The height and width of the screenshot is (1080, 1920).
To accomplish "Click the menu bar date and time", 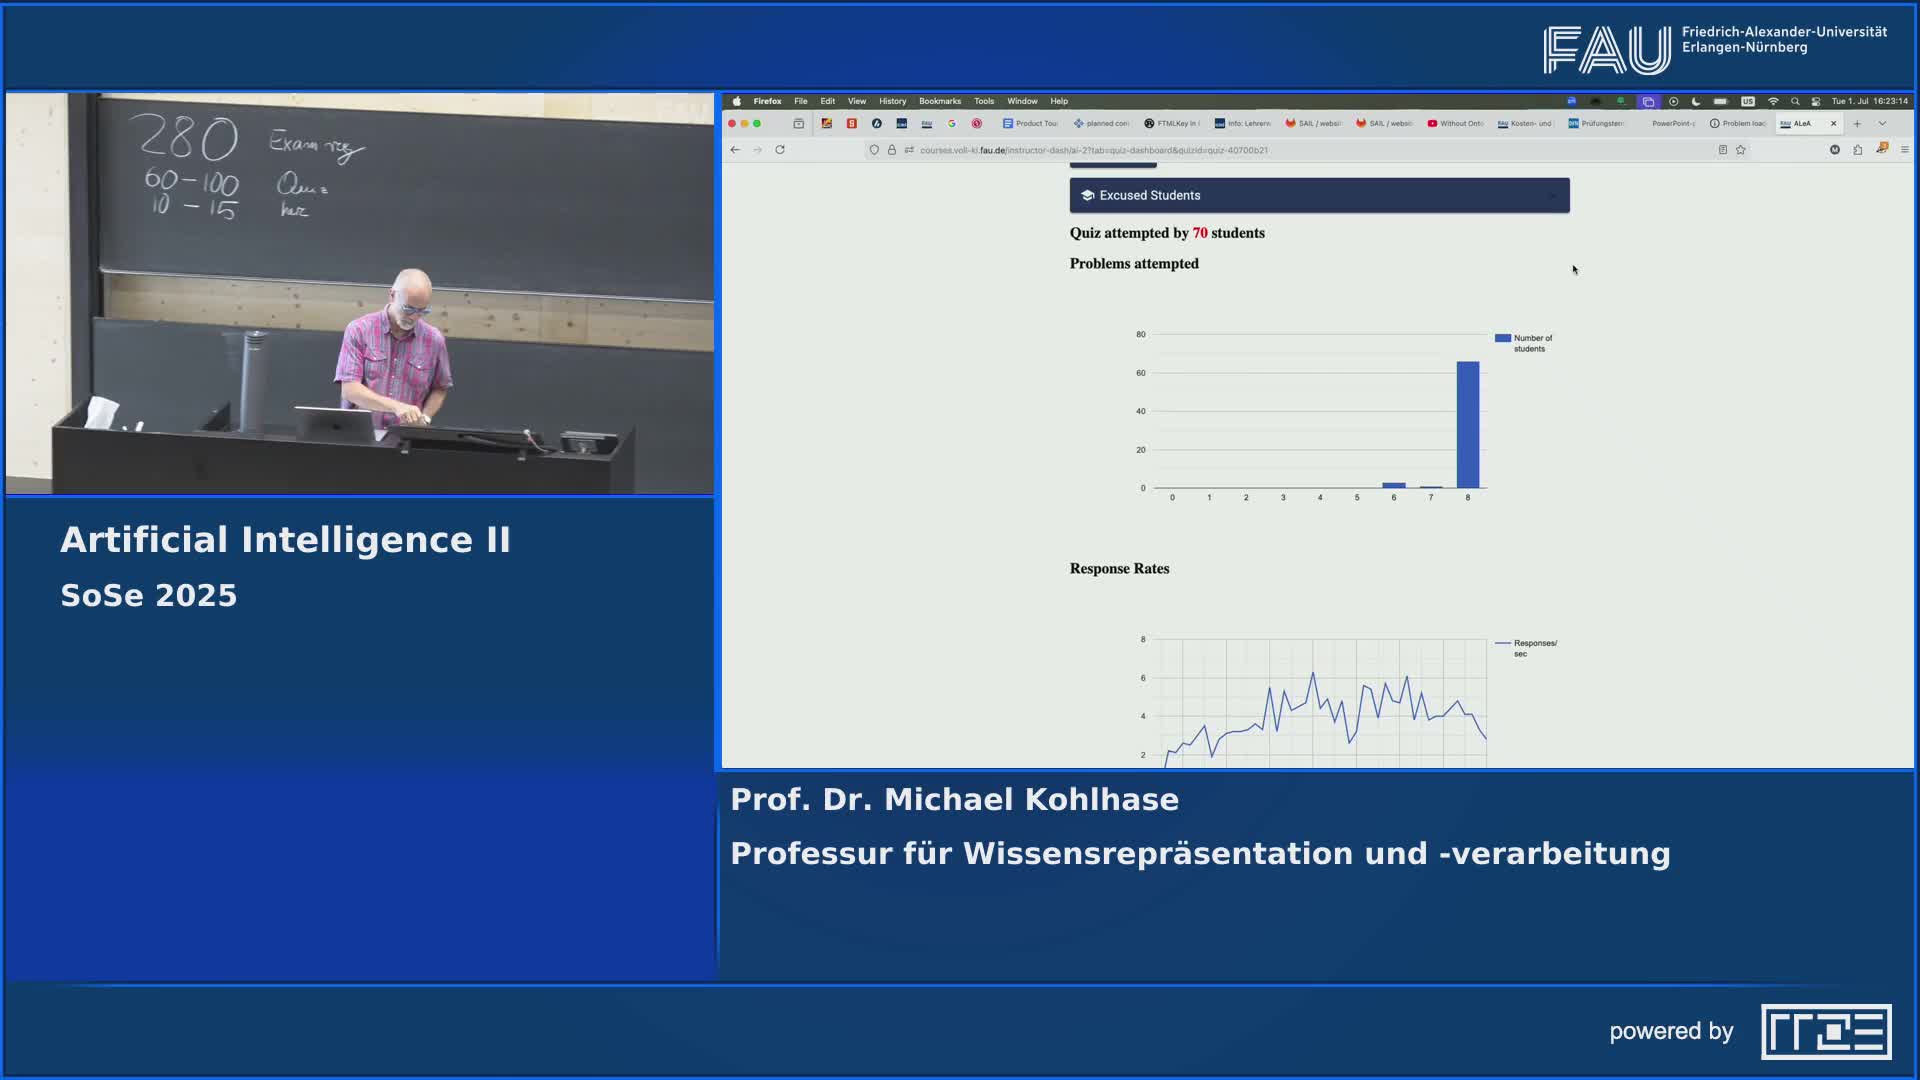I will (1869, 101).
